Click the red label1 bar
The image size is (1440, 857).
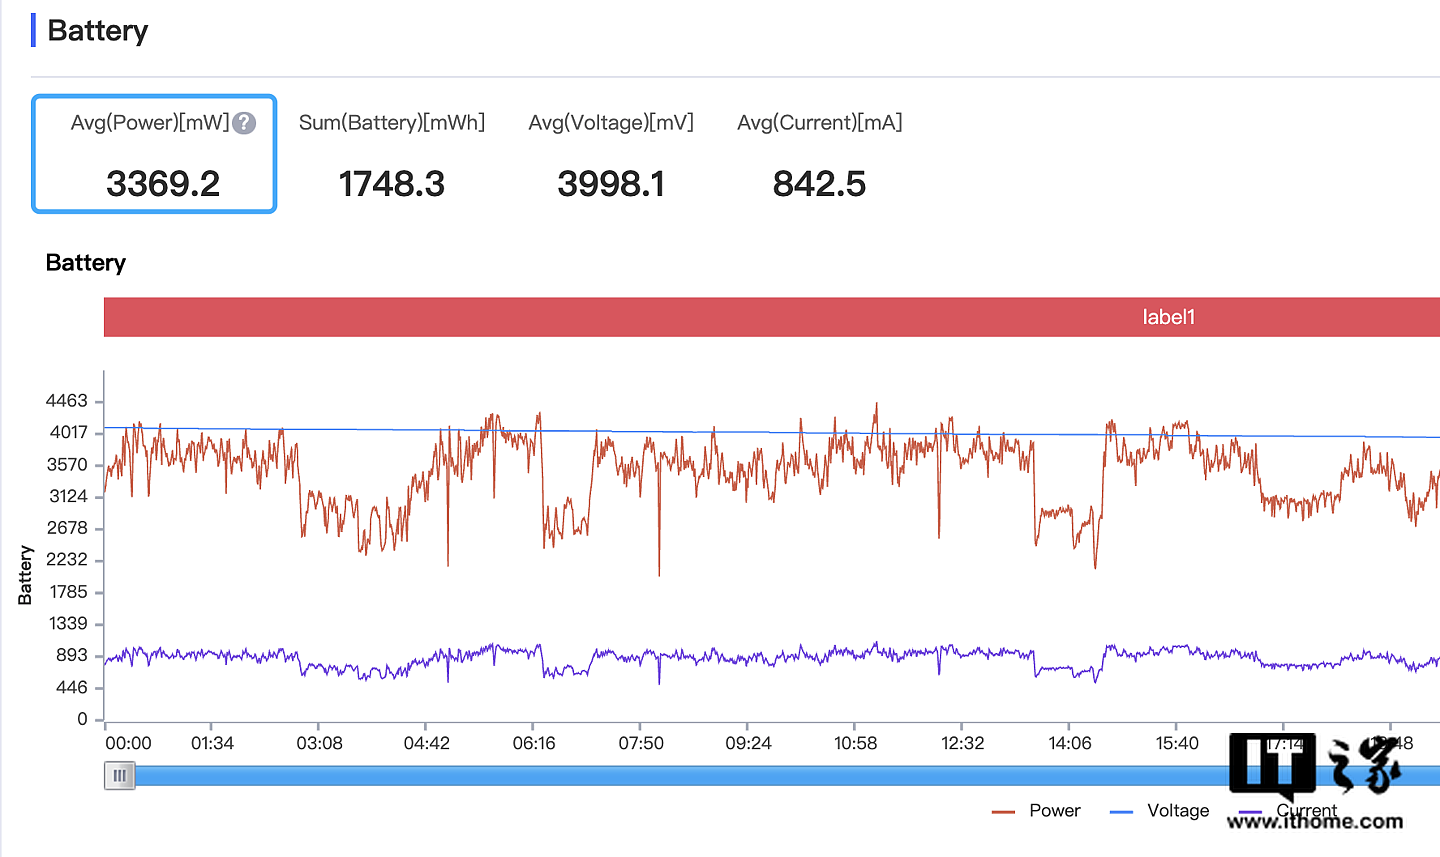(x=772, y=317)
